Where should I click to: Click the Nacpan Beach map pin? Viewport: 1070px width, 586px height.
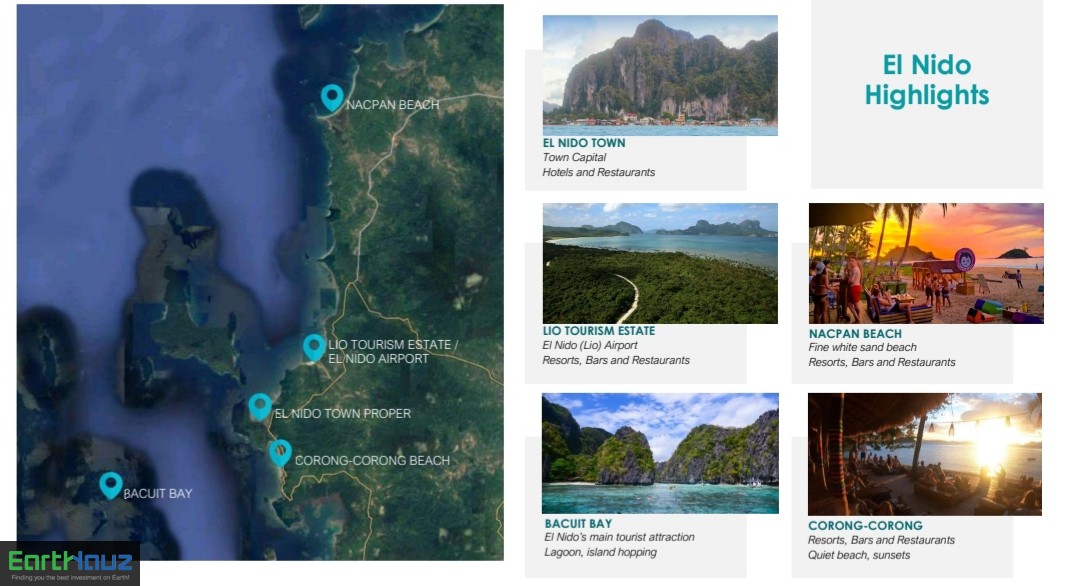[332, 98]
